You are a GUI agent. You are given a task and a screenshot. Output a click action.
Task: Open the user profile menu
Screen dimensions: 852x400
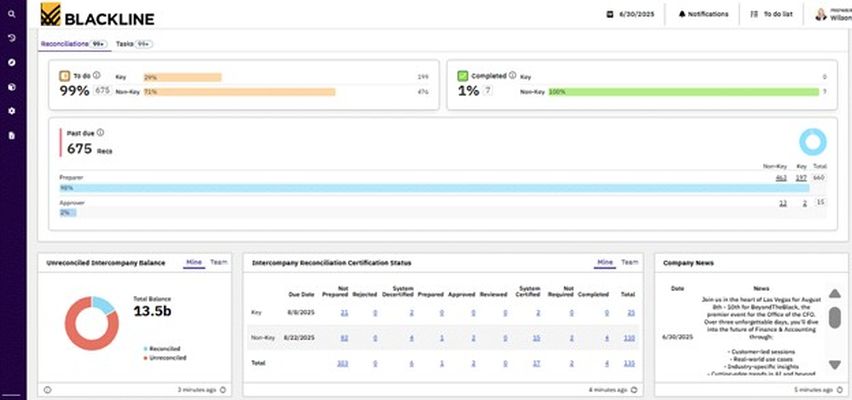(832, 14)
